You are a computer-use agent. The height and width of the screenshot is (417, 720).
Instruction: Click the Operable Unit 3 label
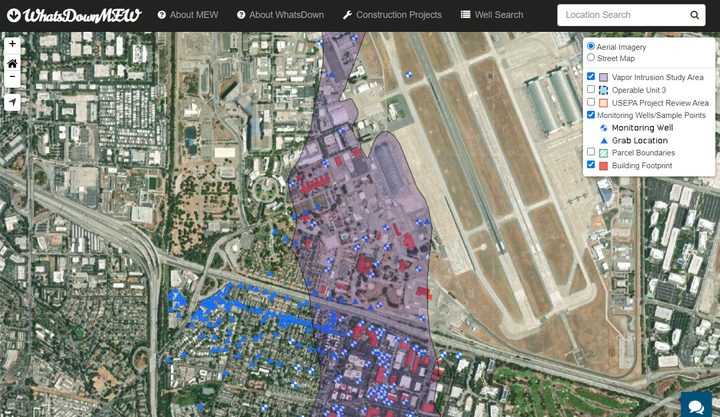coord(639,90)
